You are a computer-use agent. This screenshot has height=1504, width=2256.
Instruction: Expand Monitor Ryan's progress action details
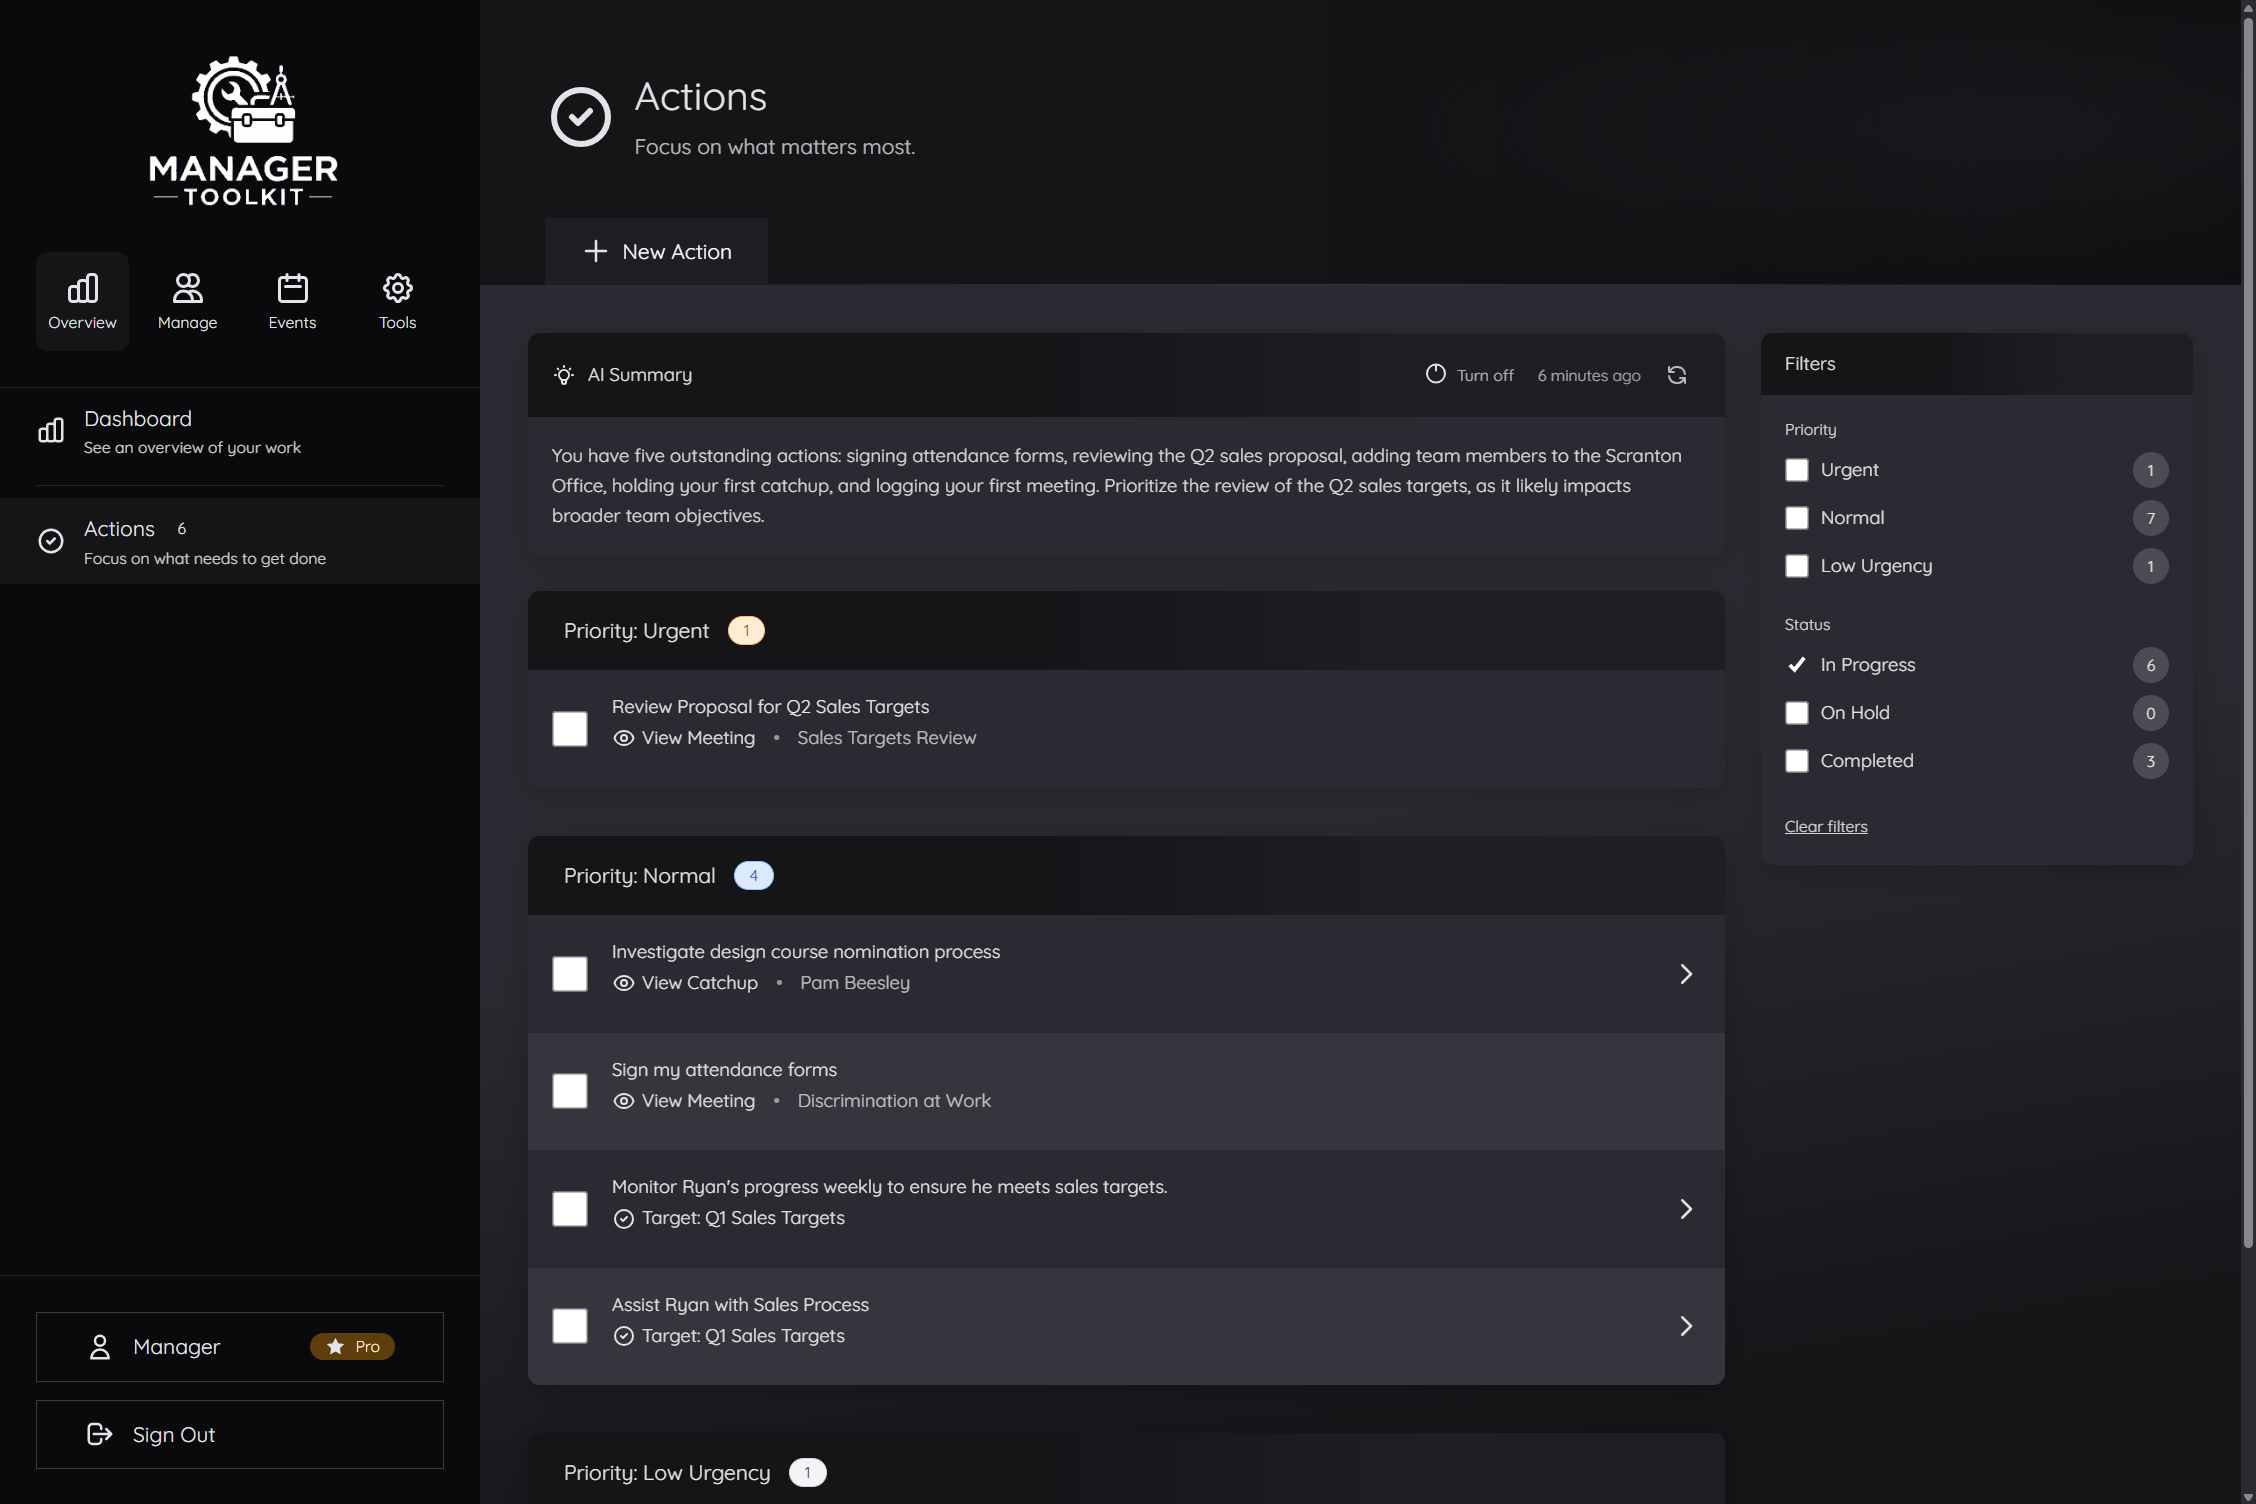tap(1686, 1209)
